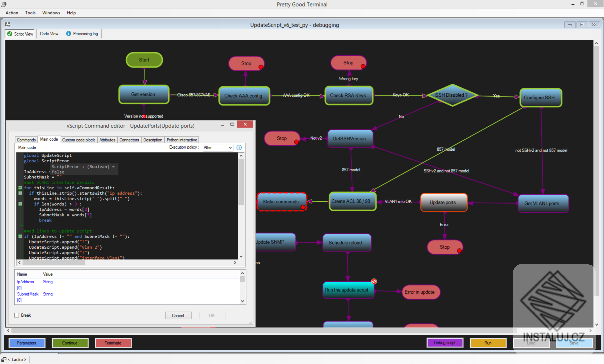Click the Labs tab in the bottom bar
Image resolution: width=604 pixels, height=364 pixels.
tap(15, 359)
